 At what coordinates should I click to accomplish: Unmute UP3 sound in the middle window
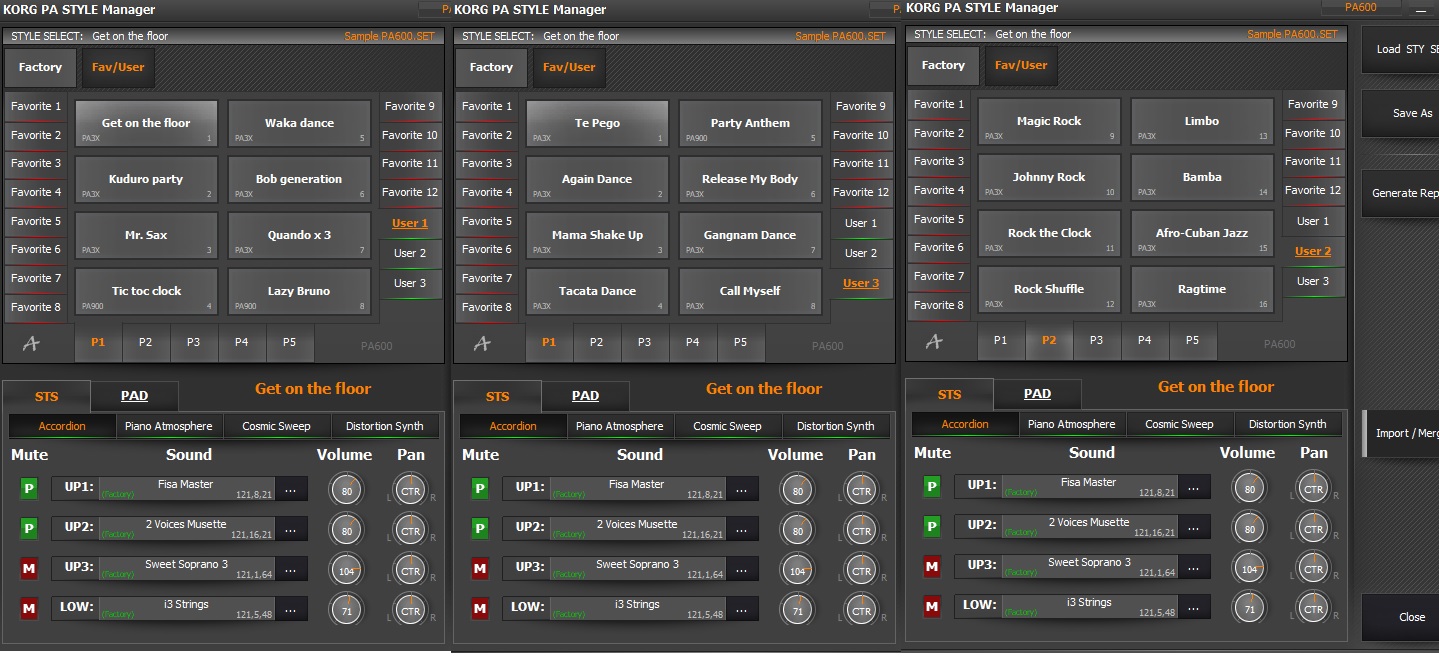coord(480,569)
